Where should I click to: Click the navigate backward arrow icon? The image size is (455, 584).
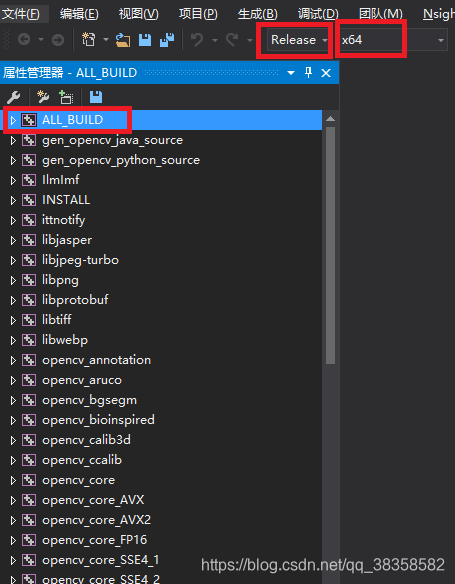pos(24,39)
